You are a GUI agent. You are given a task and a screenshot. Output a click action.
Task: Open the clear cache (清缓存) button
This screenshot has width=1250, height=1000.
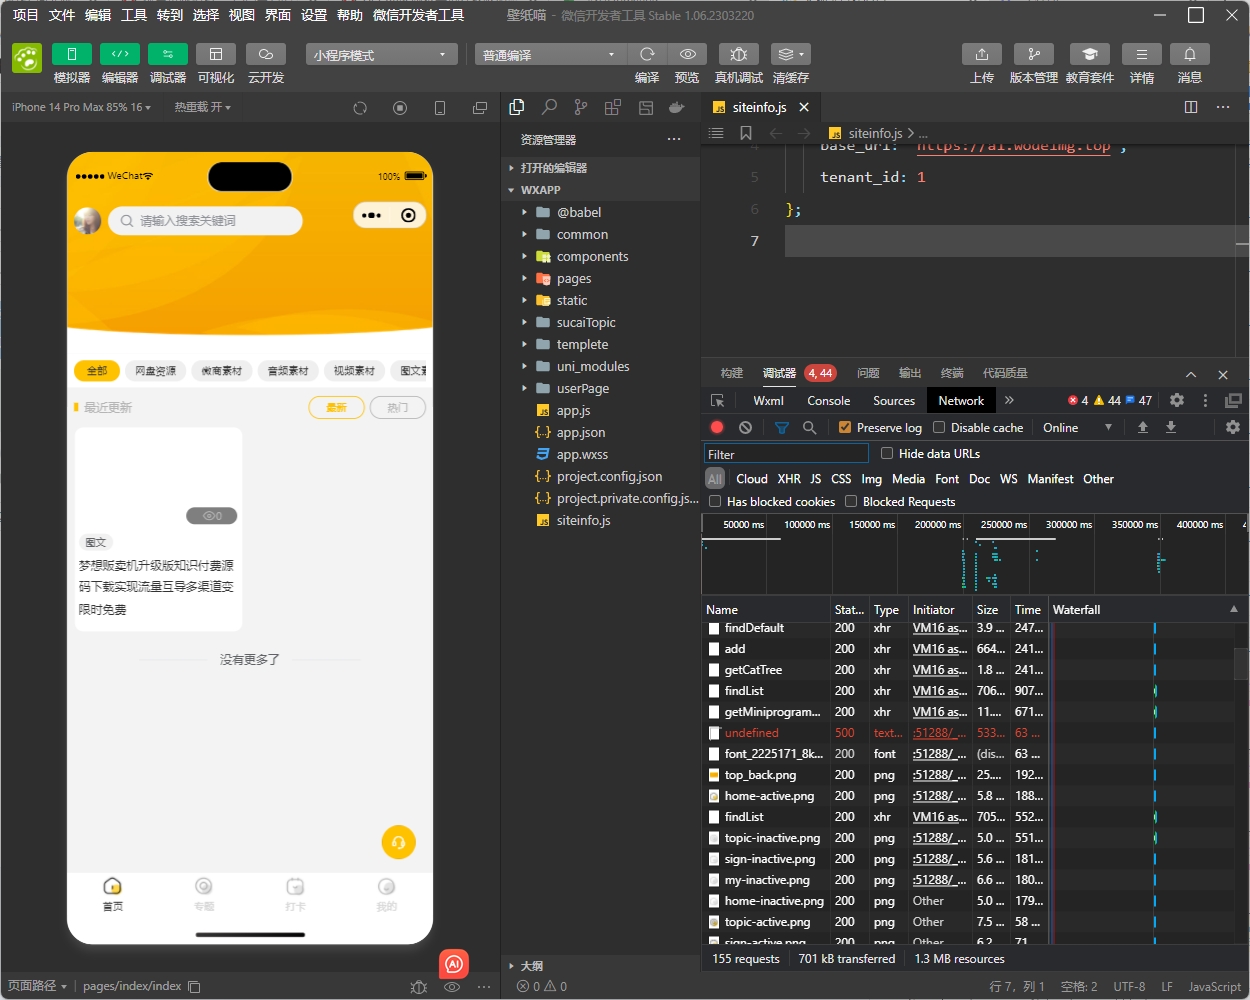[x=790, y=54]
